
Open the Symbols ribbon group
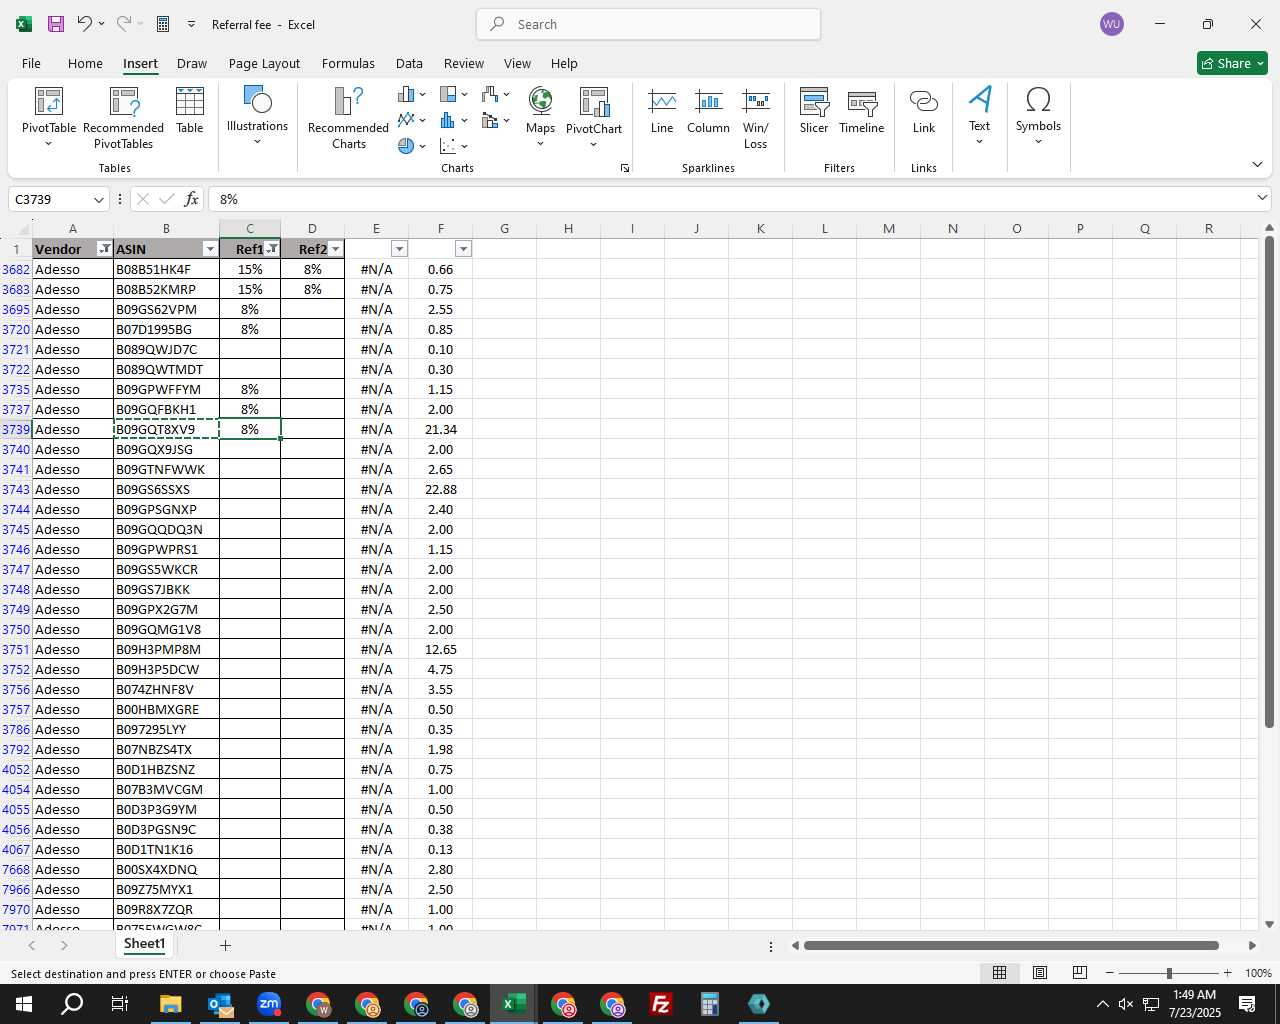tap(1038, 116)
